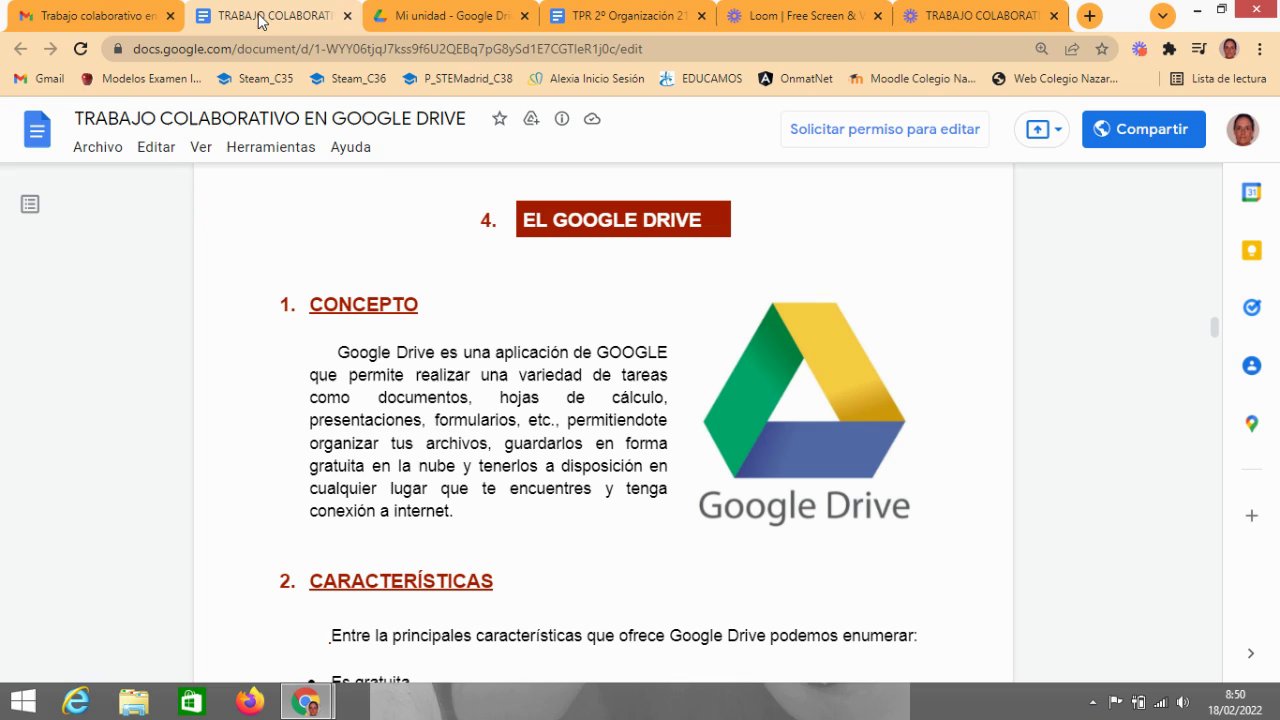
Task: Open the media controls icon
Action: point(1200,48)
